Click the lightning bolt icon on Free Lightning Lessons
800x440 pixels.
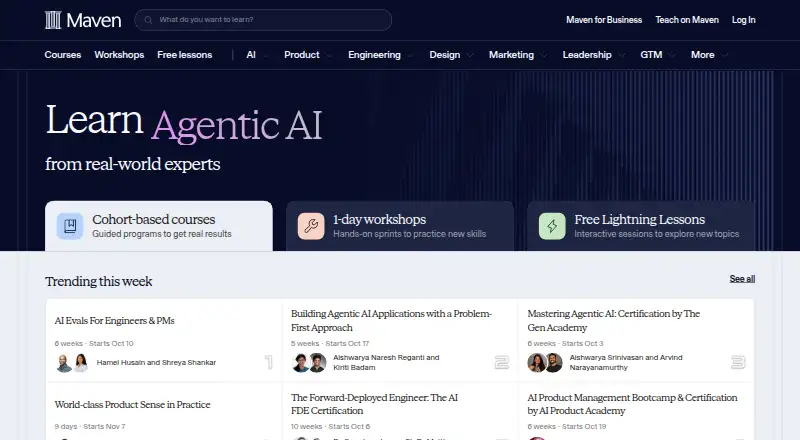[x=552, y=226]
